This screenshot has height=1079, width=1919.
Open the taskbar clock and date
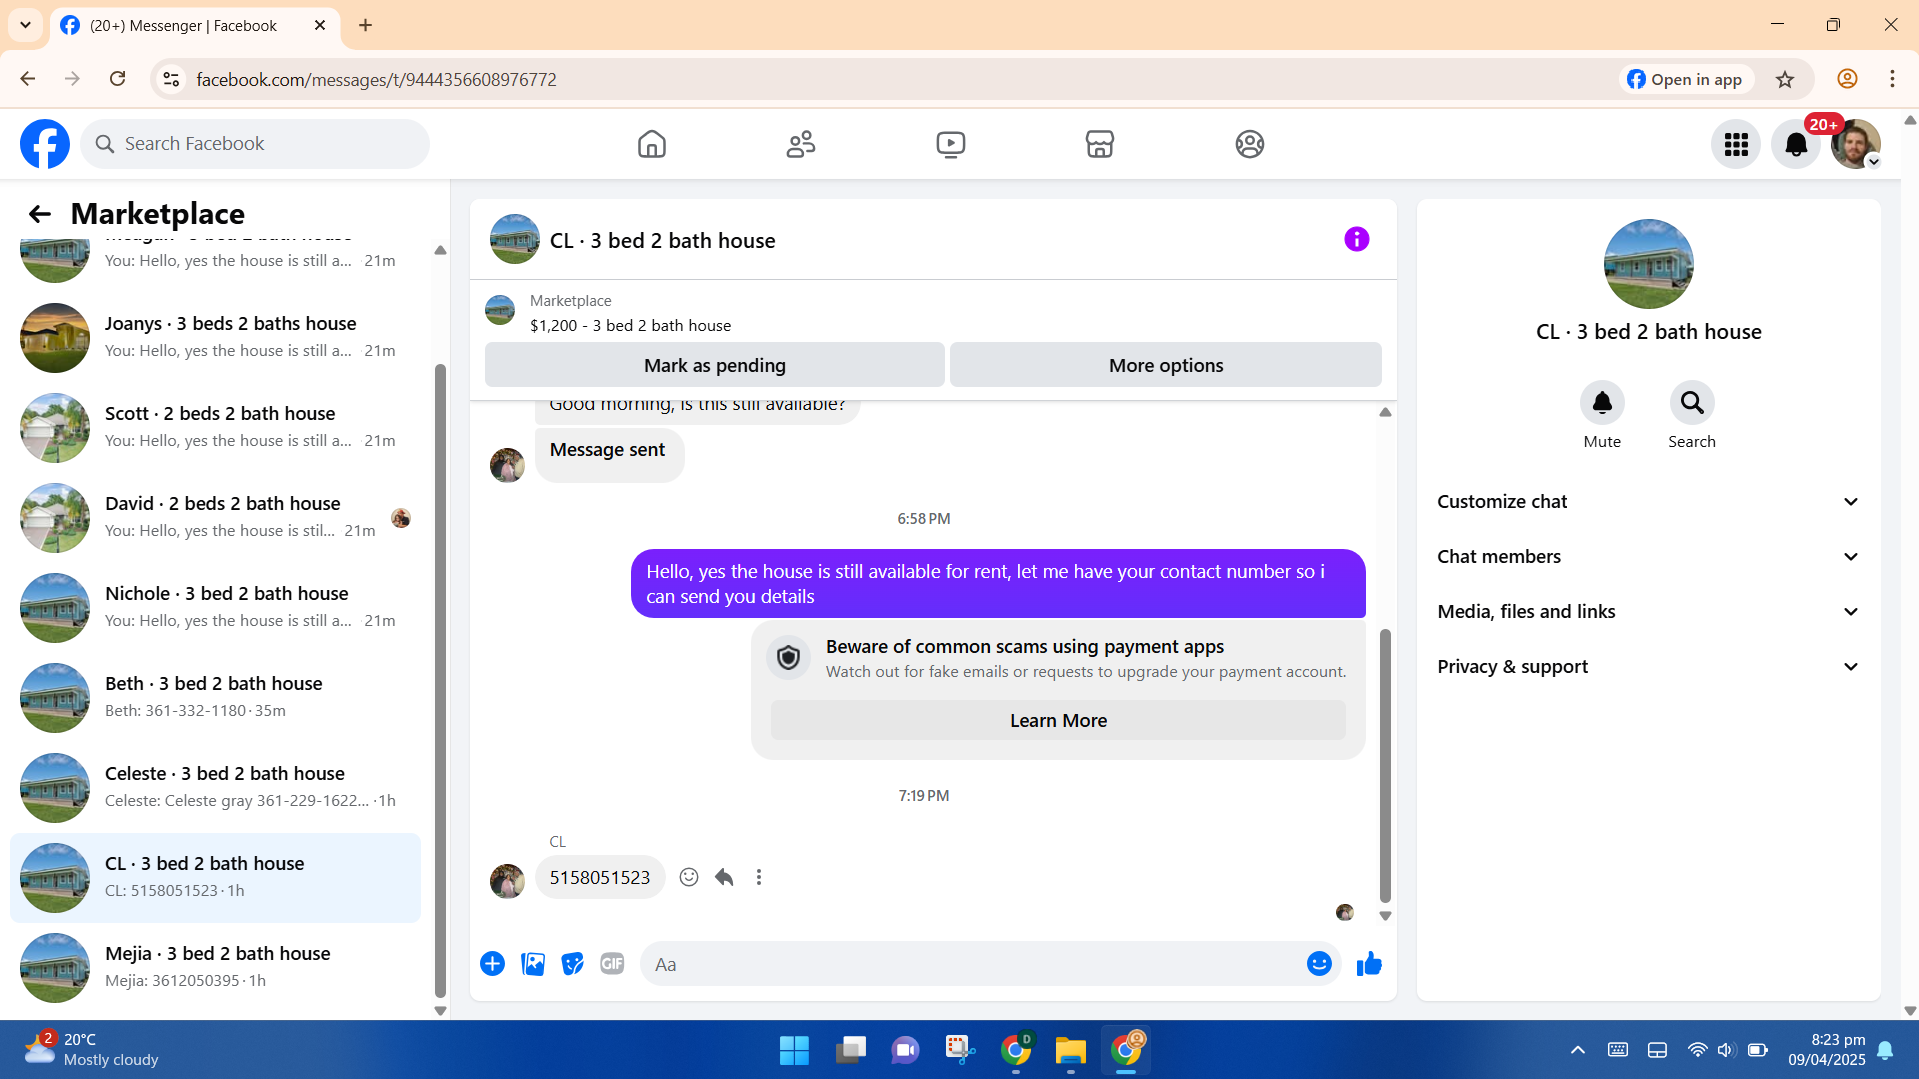[x=1826, y=1050]
